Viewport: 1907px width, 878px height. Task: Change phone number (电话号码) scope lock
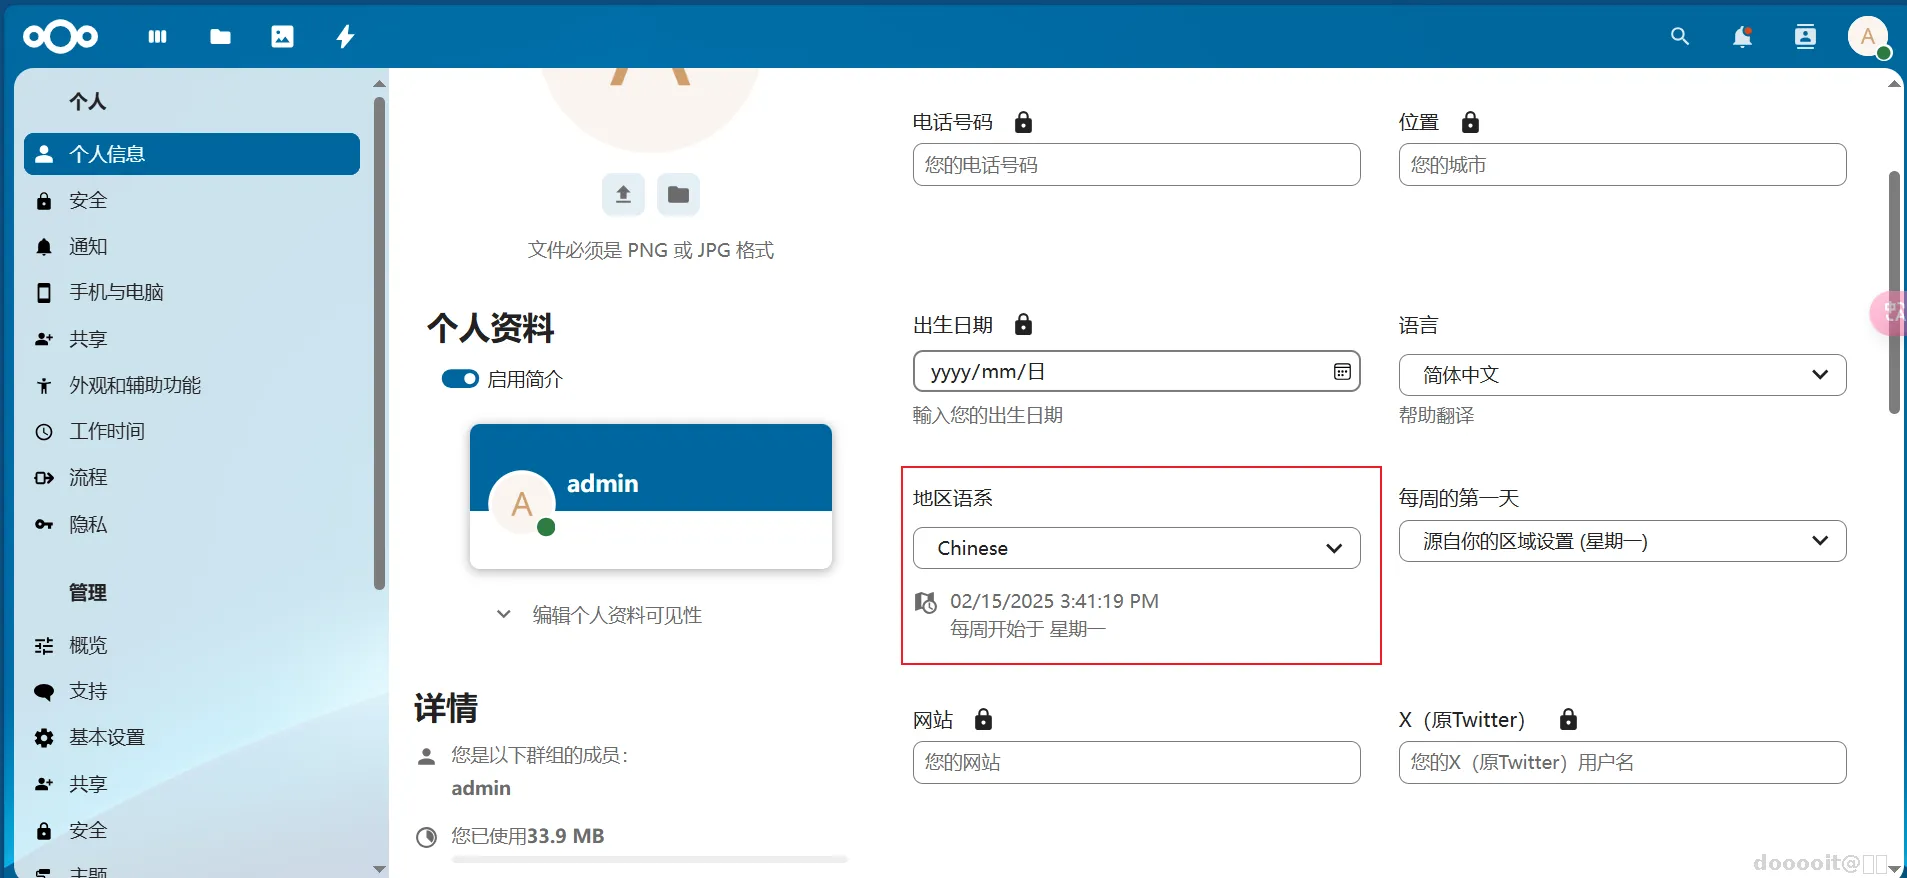click(x=1023, y=122)
